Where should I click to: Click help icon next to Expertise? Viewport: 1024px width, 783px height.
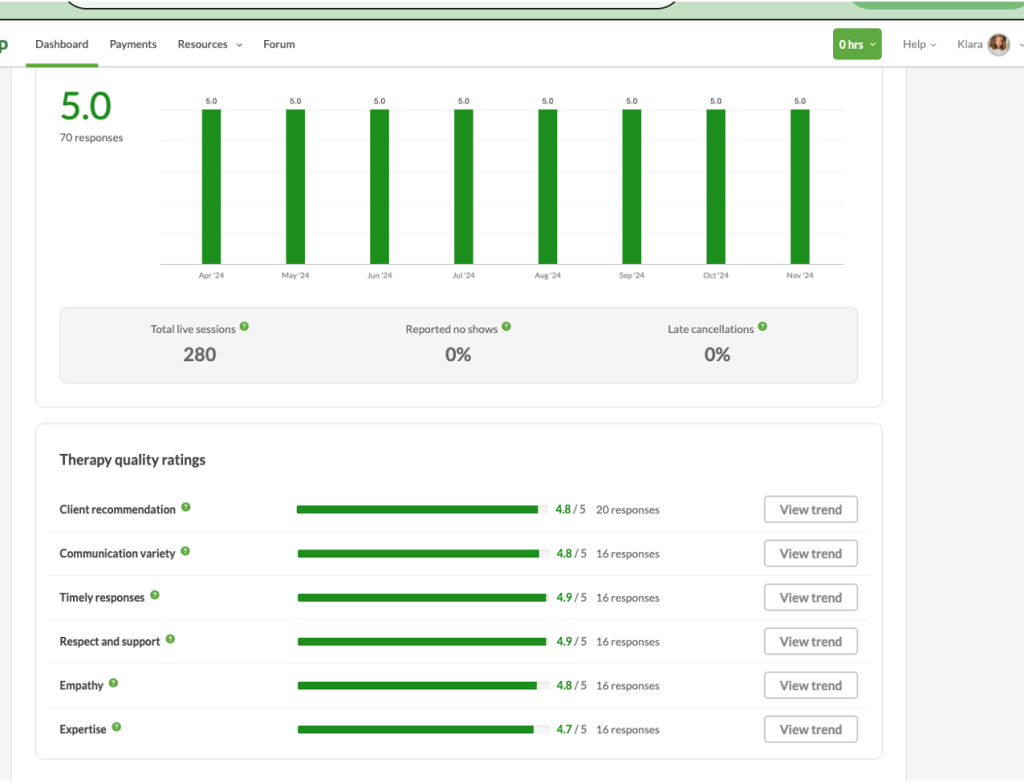117,728
